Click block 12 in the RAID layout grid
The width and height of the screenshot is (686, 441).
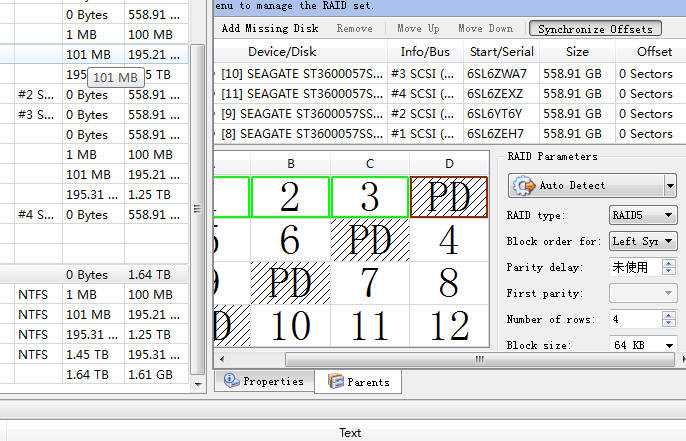pyautogui.click(x=449, y=325)
